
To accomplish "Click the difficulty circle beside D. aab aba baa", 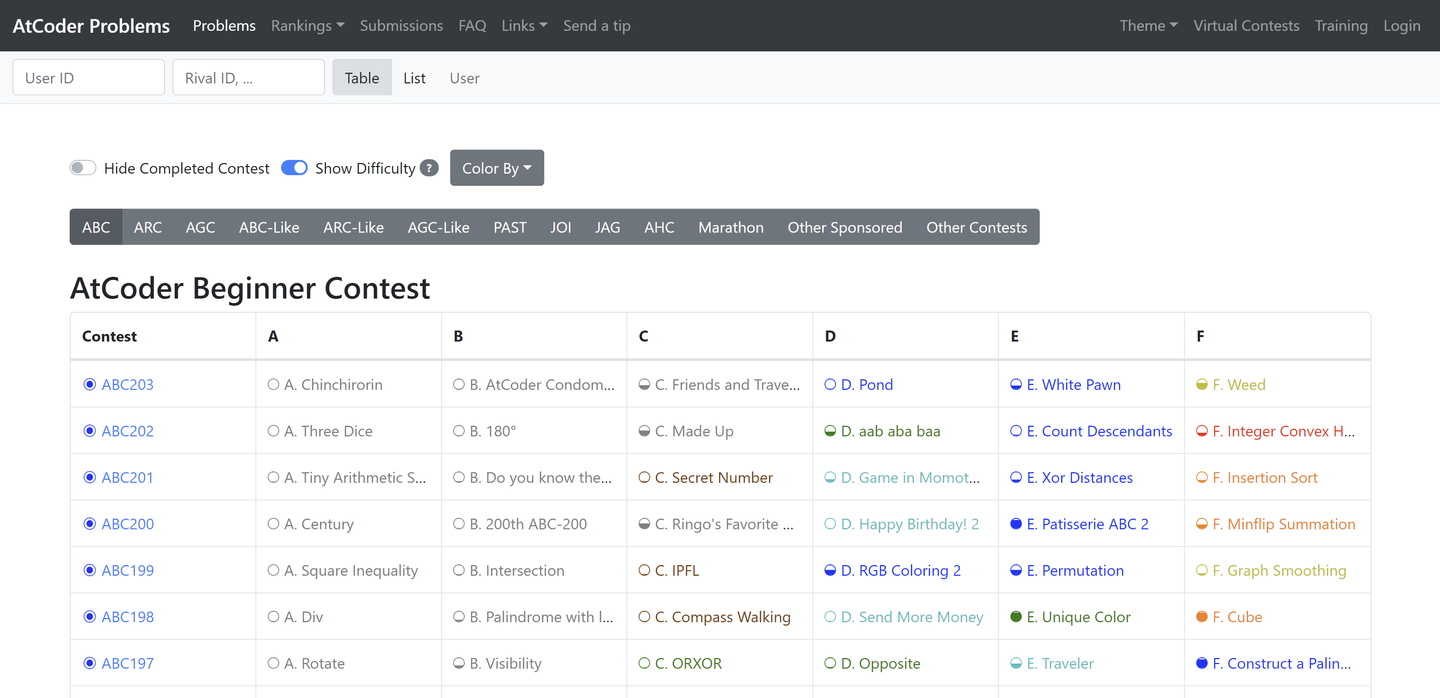I will tap(830, 431).
